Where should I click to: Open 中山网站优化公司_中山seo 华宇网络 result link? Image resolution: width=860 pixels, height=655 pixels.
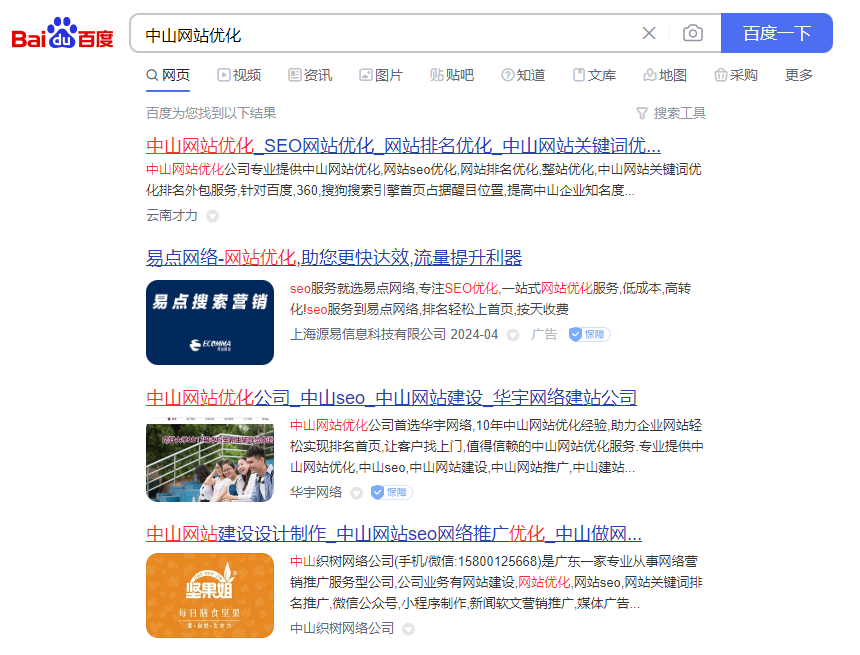coord(391,398)
